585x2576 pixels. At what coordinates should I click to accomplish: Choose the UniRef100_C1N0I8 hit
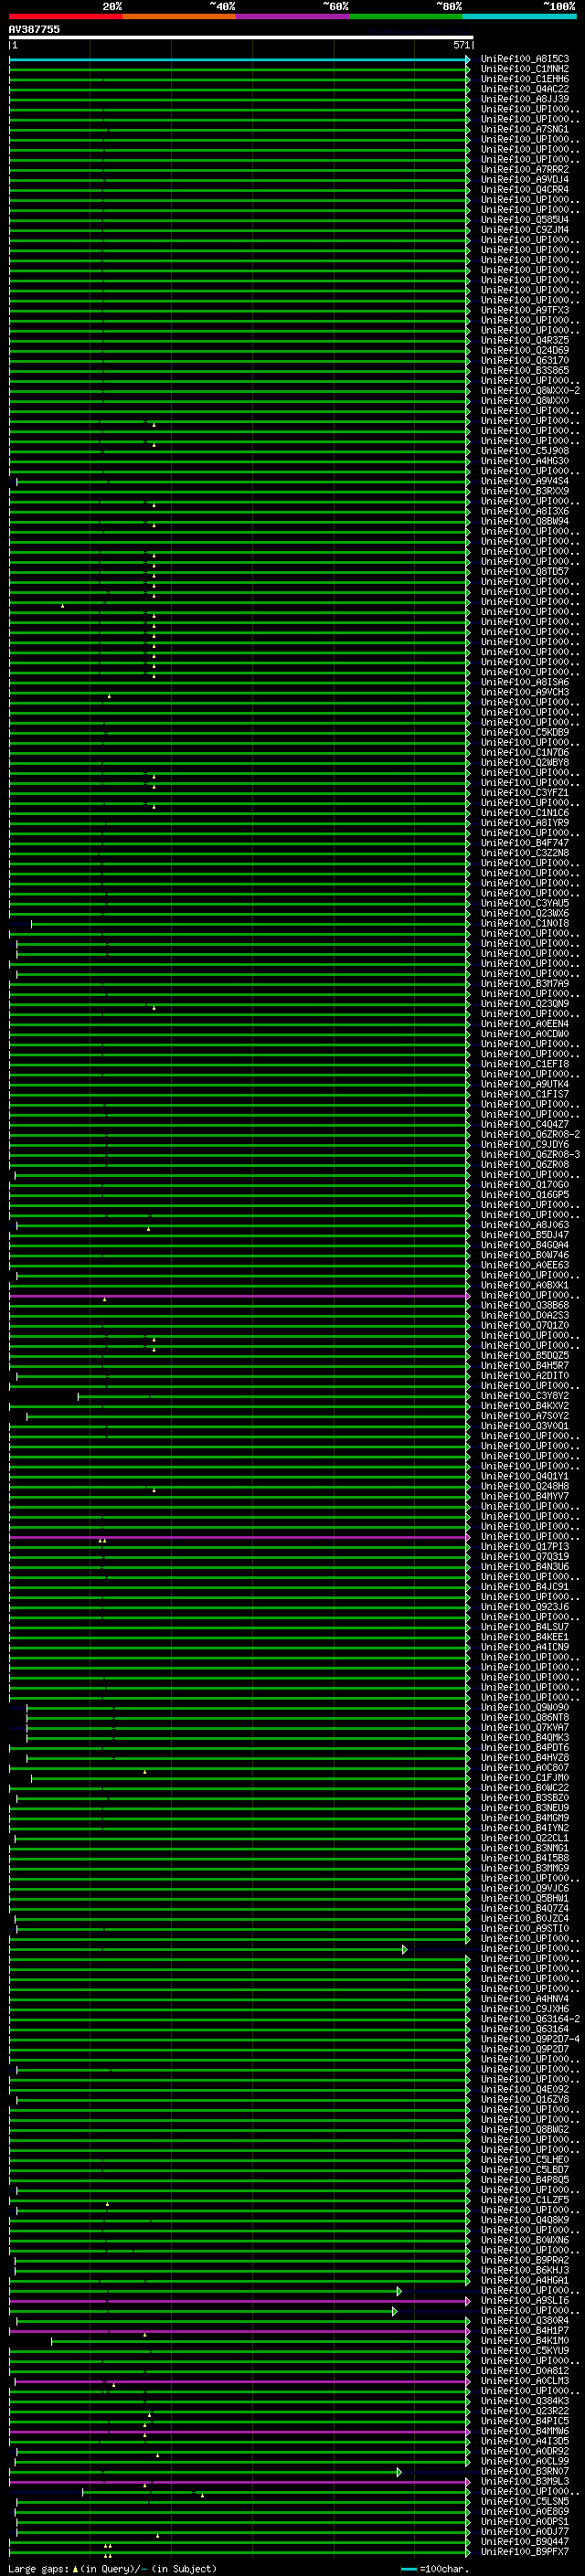(x=525, y=923)
